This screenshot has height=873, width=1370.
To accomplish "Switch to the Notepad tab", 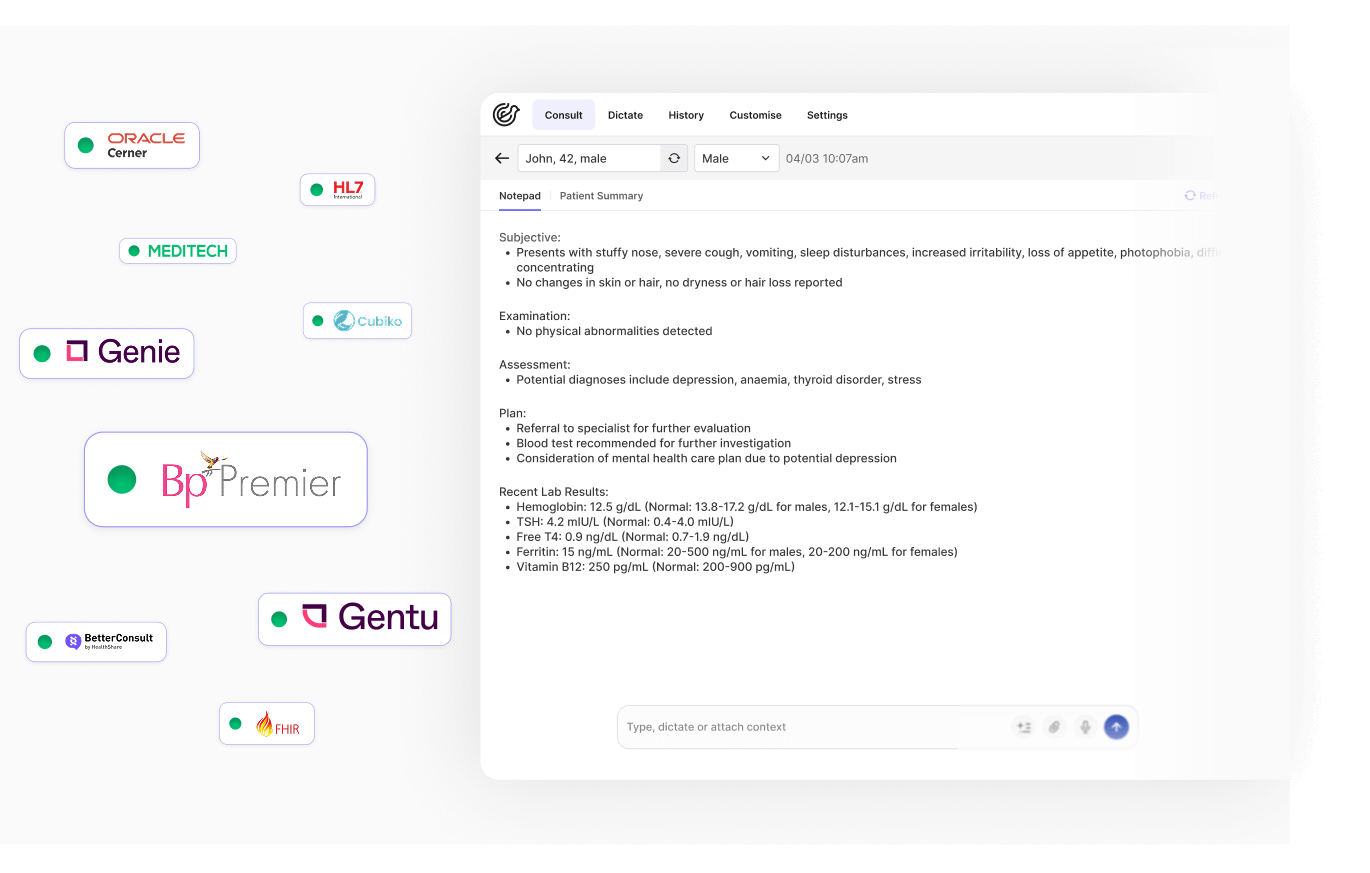I will coord(520,196).
